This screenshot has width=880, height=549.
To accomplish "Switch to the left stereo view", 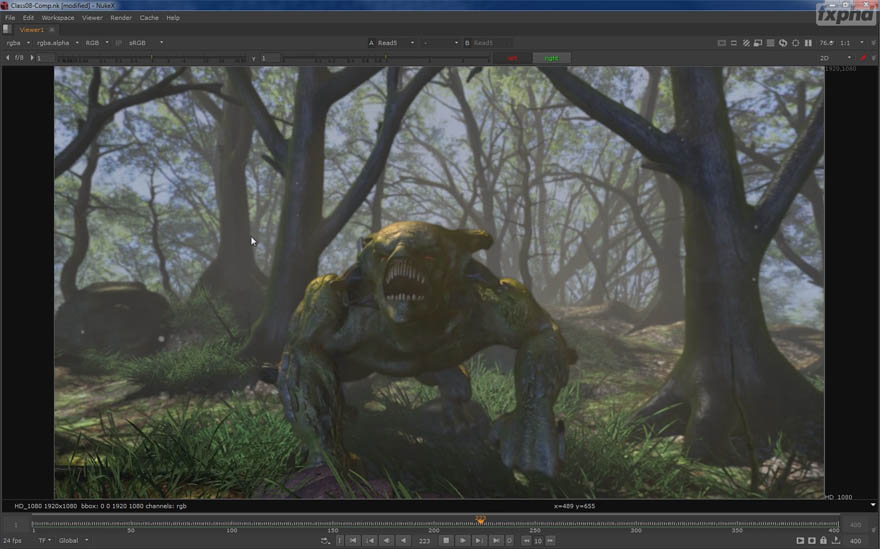I will (512, 58).
